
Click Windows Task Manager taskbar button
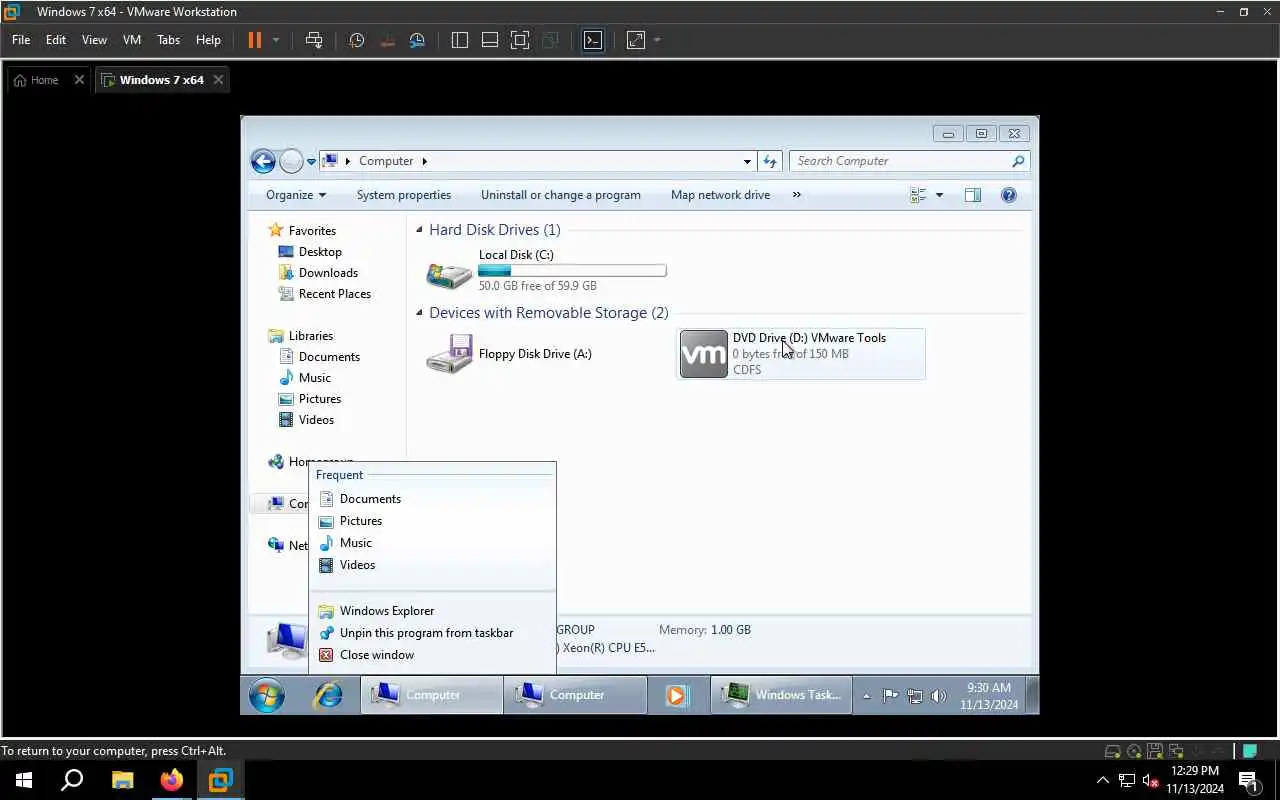tap(781, 695)
